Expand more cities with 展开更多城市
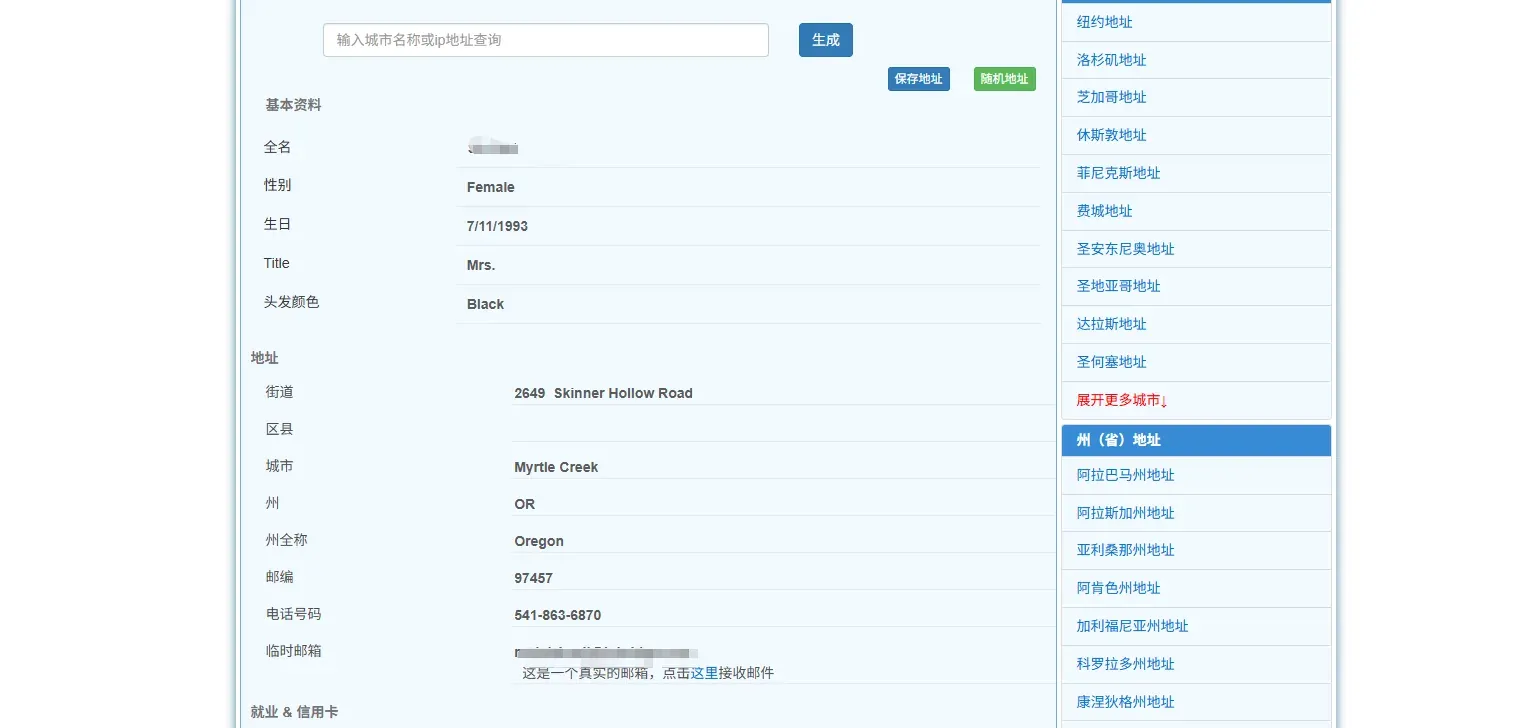 tap(1122, 400)
